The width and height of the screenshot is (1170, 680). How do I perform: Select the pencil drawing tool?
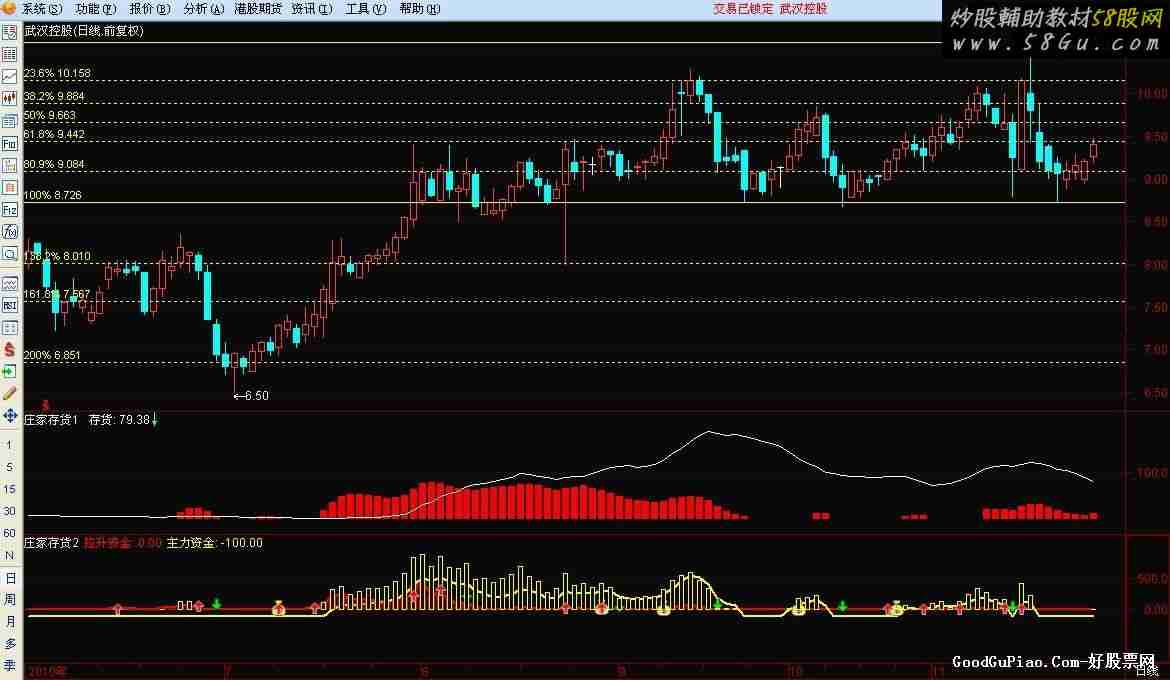[x=9, y=393]
